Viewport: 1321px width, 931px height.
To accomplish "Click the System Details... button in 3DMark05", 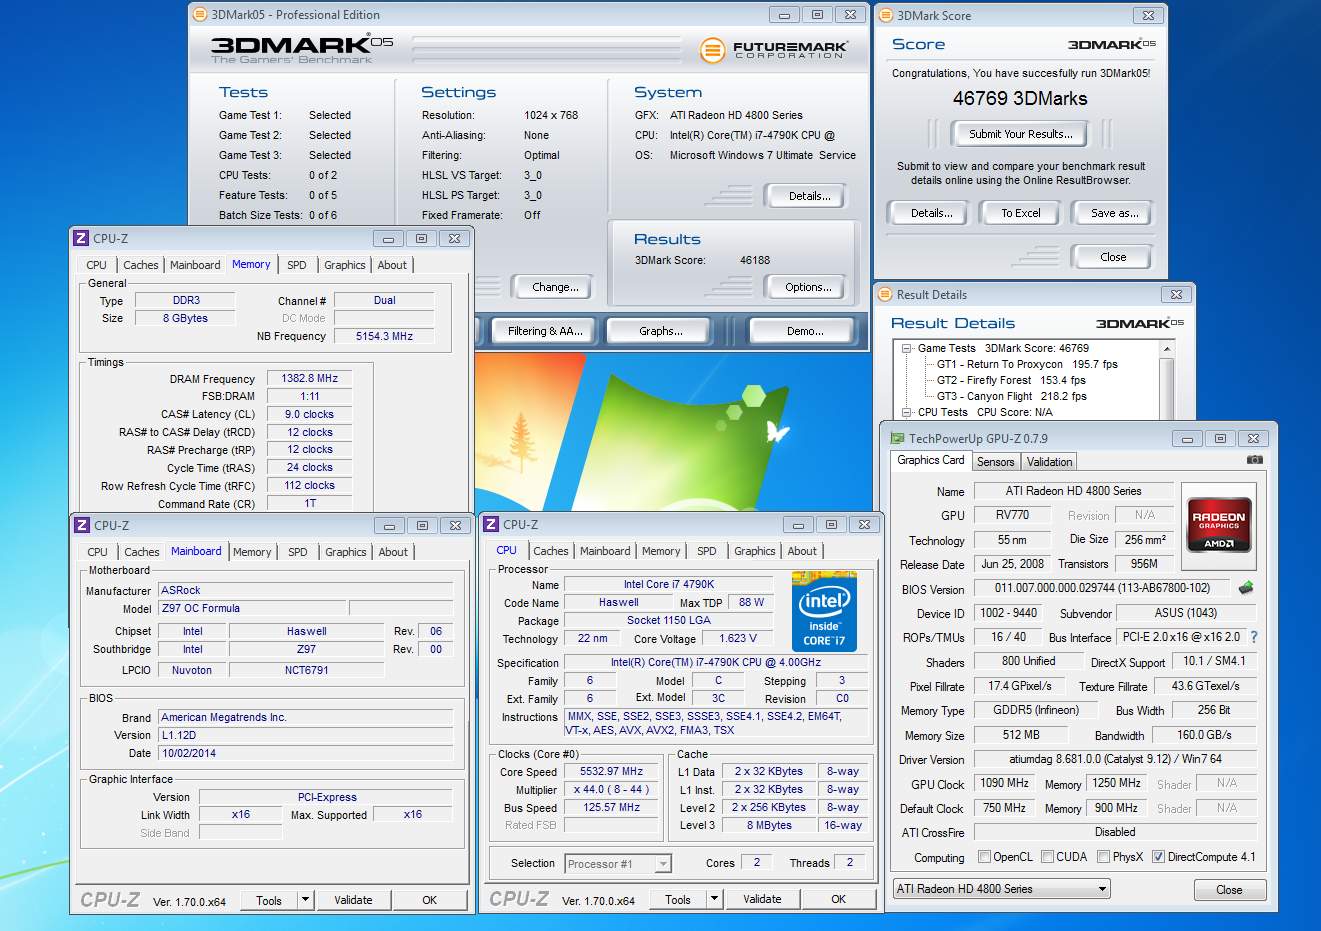I will coord(809,196).
